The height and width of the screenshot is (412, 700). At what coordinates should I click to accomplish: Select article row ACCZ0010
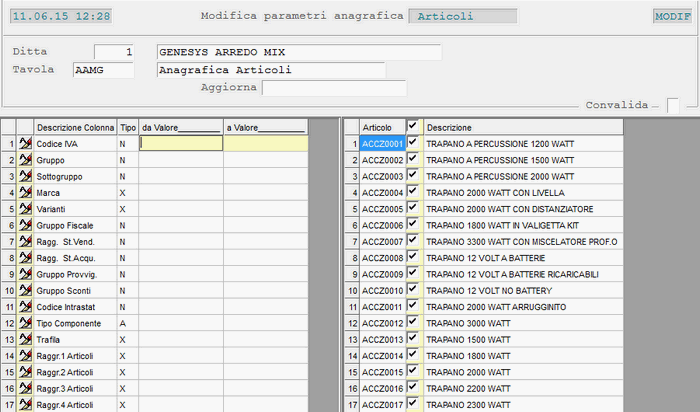click(x=383, y=290)
